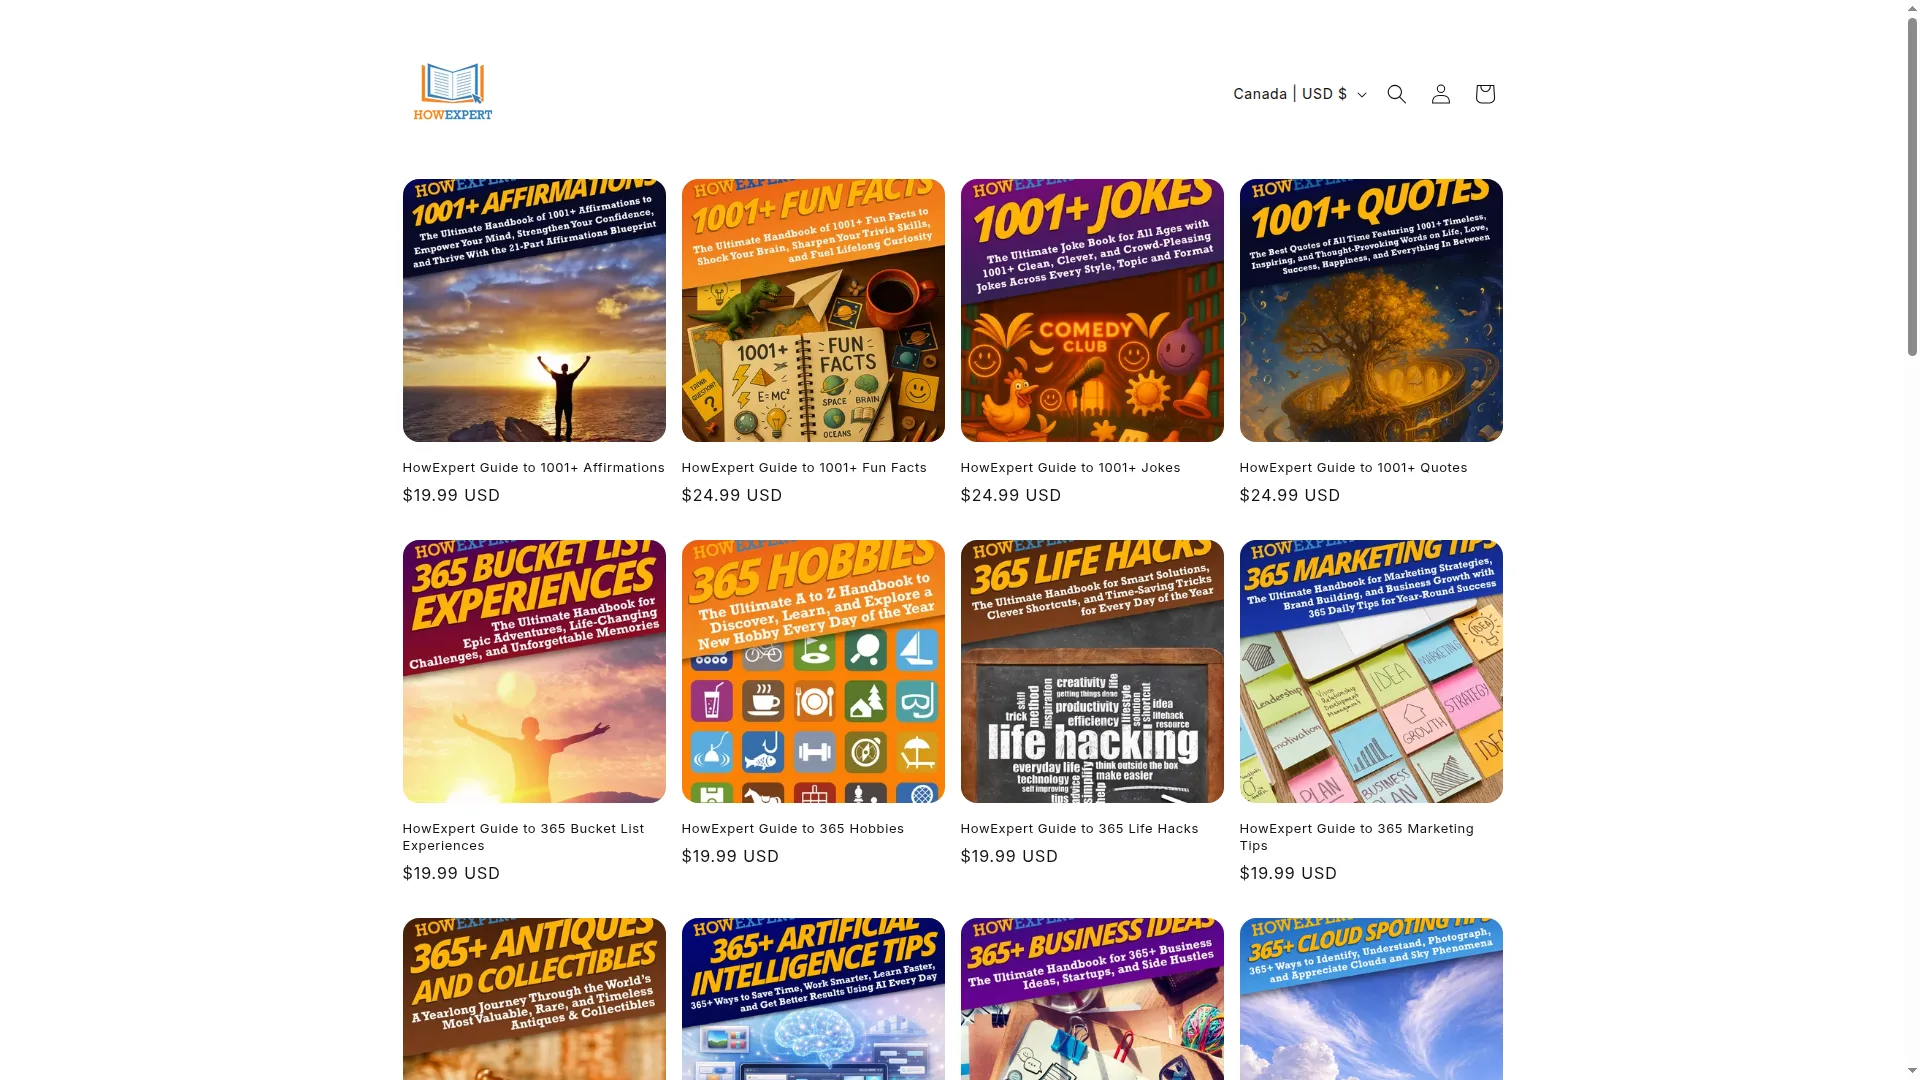Screen dimensions: 1920x1080
Task: Click $24.99 USD price under 1001+ Fun Facts
Action: (x=732, y=496)
